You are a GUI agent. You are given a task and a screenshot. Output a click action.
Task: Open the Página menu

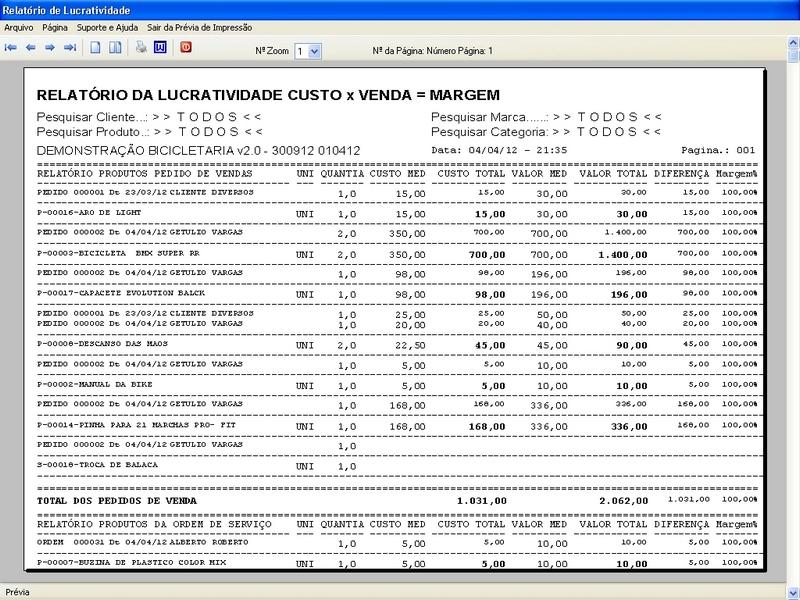tap(55, 28)
